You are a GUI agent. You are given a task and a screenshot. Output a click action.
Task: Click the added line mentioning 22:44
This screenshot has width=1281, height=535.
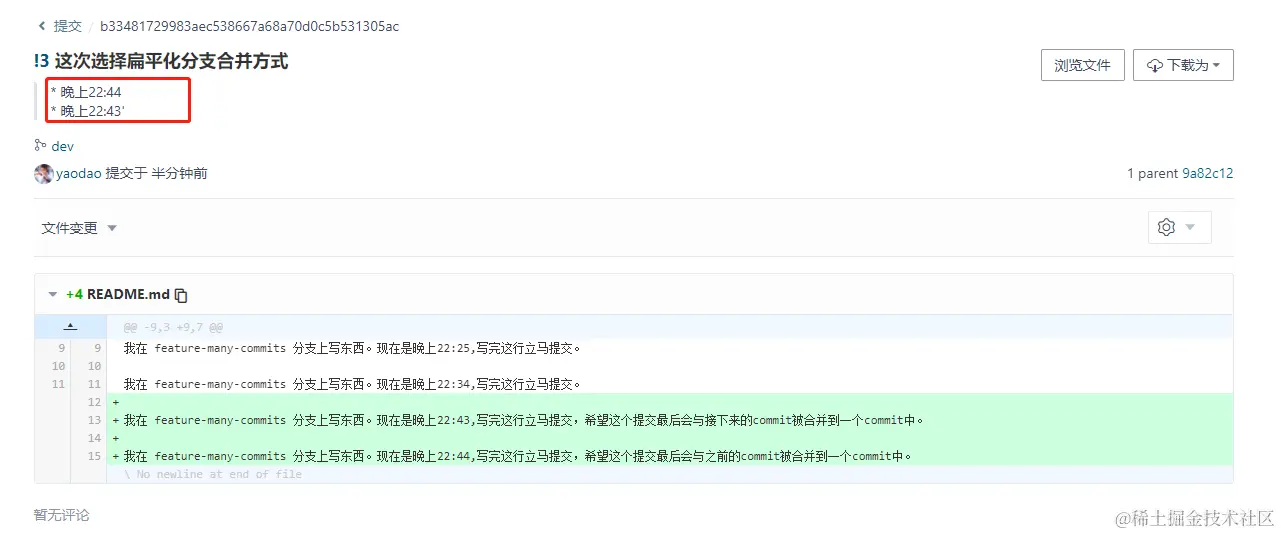(x=669, y=456)
